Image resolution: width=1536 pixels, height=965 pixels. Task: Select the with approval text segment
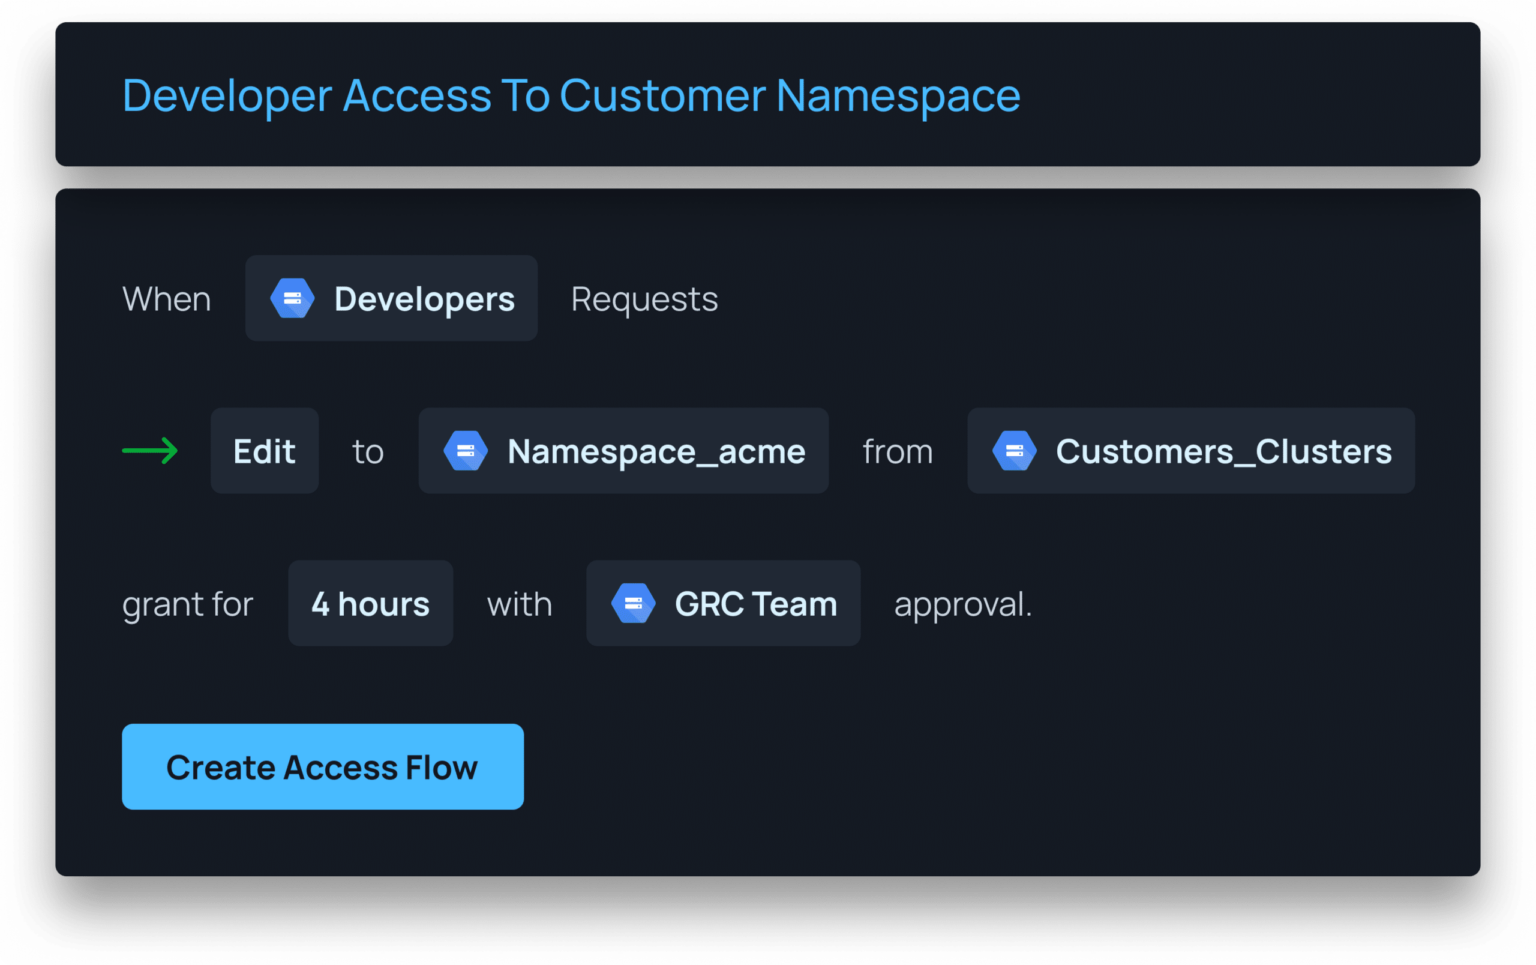coord(519,603)
